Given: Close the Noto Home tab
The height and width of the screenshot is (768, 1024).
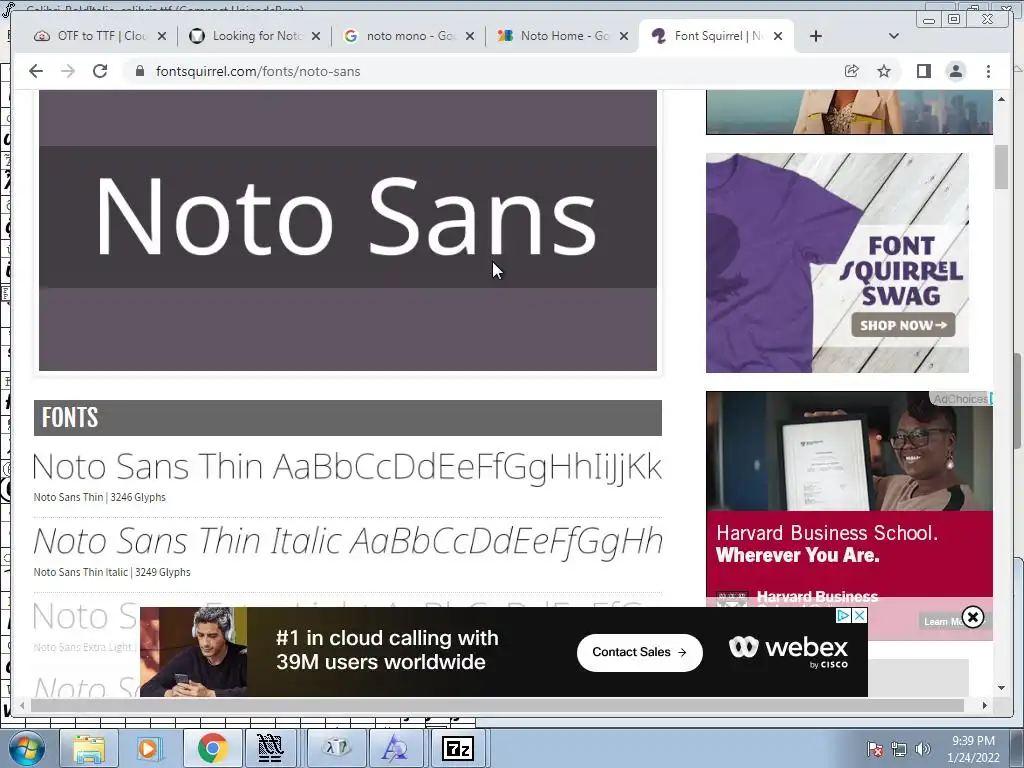Looking at the screenshot, I should tap(624, 36).
